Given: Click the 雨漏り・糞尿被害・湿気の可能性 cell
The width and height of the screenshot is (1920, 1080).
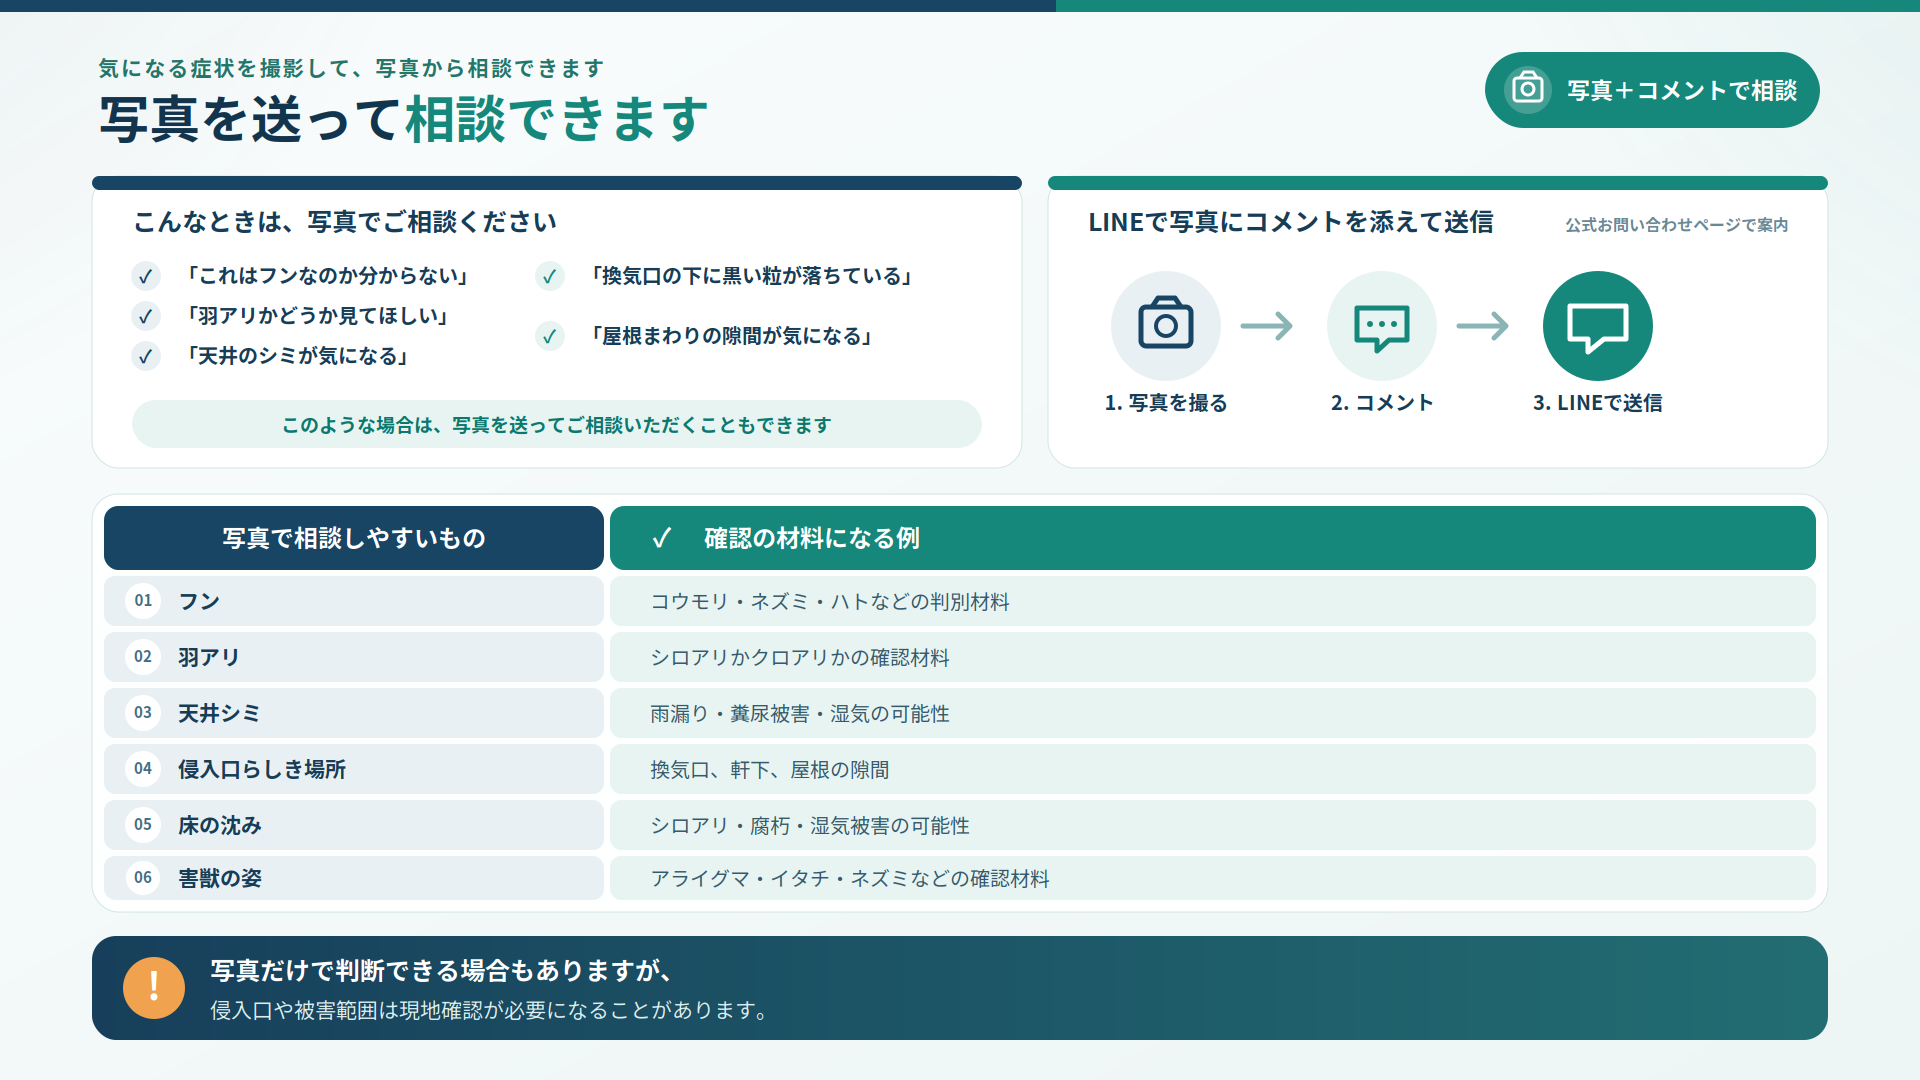Looking at the screenshot, I should (1213, 713).
